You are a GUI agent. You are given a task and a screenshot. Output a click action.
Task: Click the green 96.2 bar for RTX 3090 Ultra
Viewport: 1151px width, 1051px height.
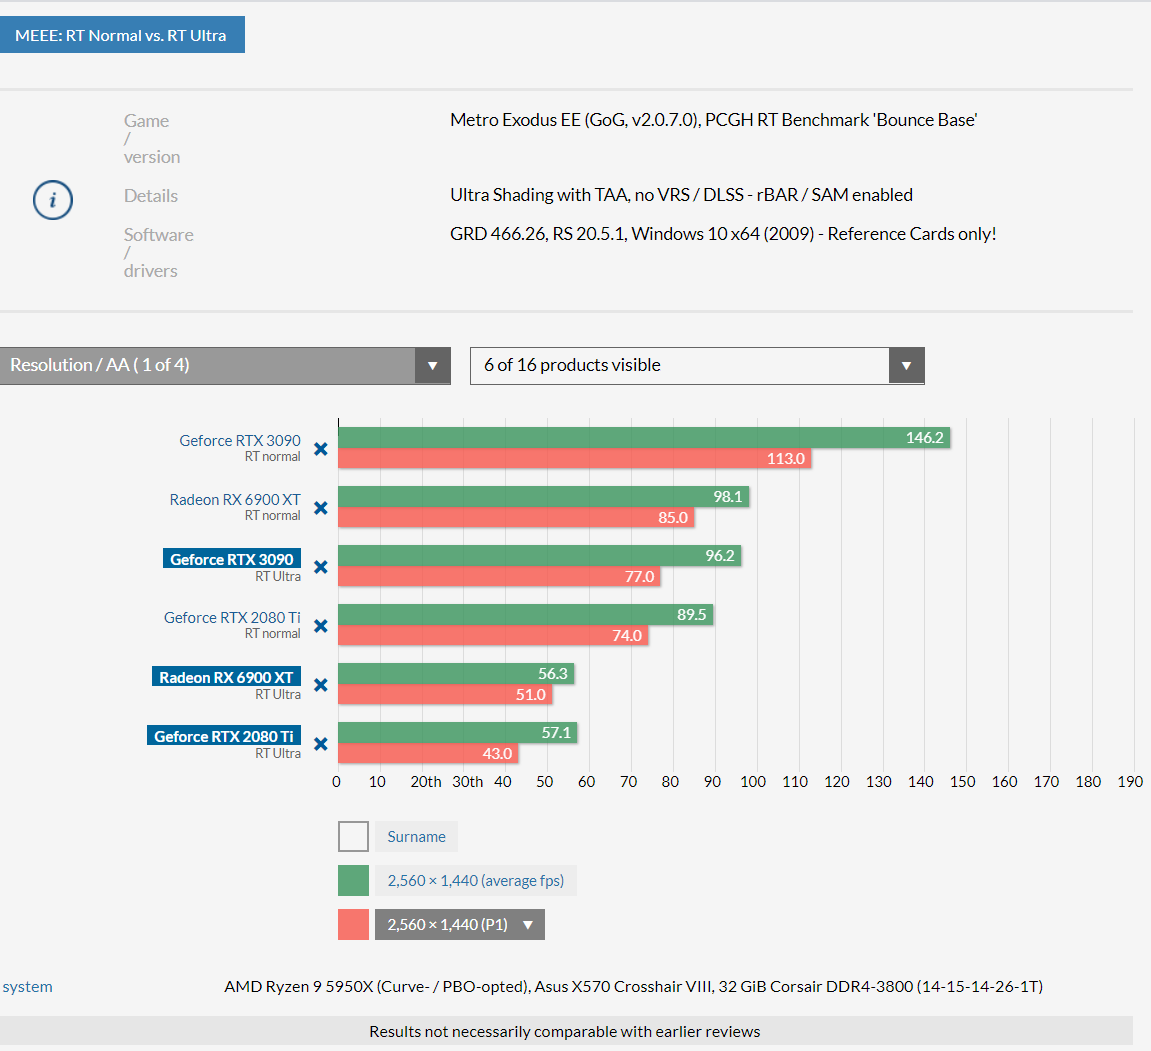click(x=540, y=556)
